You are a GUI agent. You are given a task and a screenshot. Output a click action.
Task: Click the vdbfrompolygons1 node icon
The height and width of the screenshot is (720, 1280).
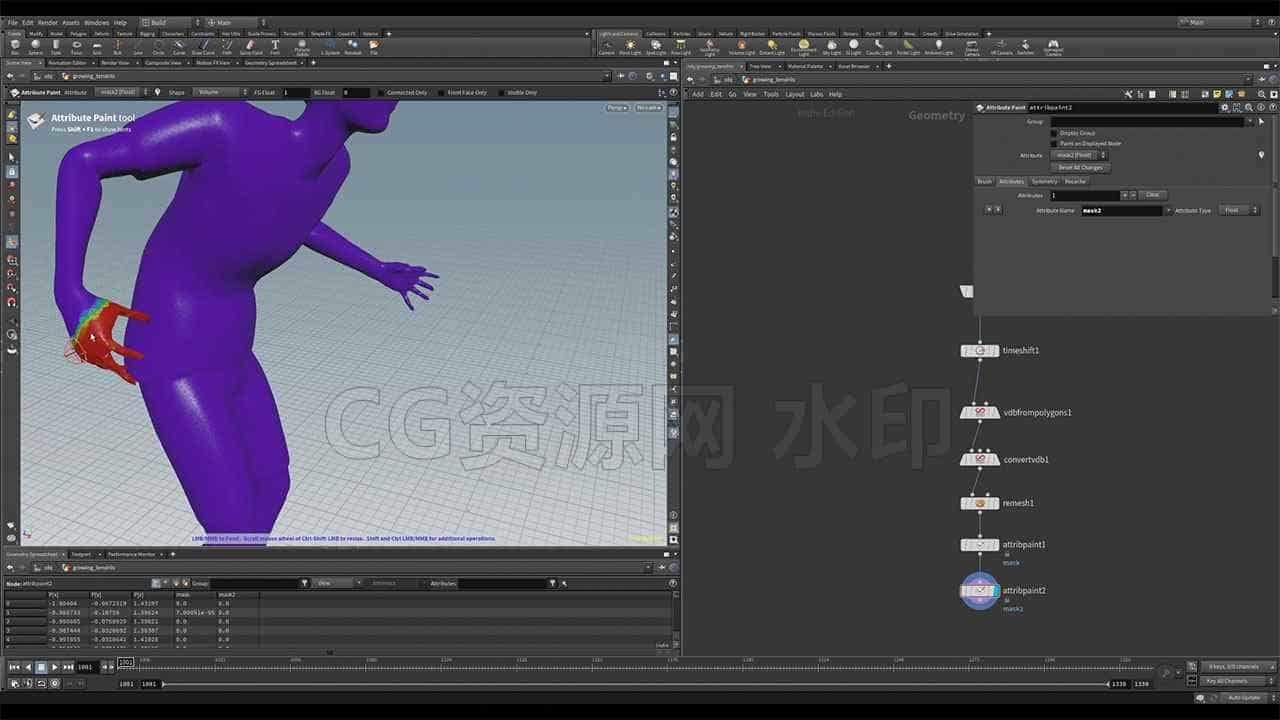(980, 412)
